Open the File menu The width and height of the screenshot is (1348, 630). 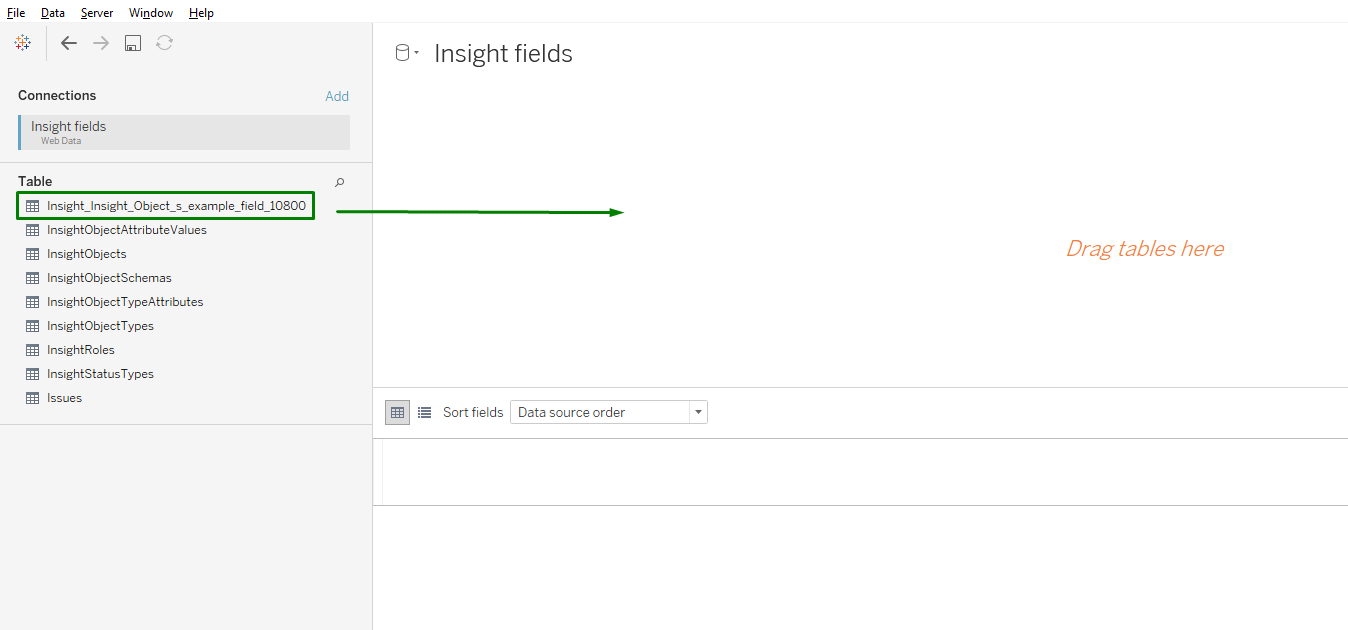pos(16,13)
